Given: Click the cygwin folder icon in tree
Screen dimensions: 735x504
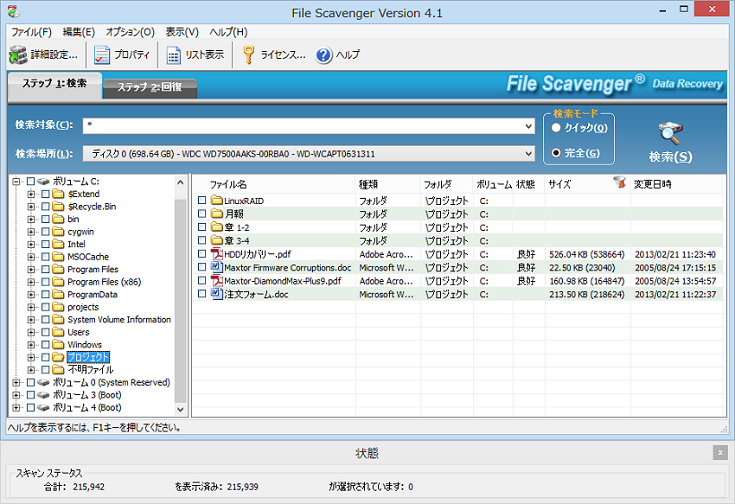Looking at the screenshot, I should coord(58,232).
